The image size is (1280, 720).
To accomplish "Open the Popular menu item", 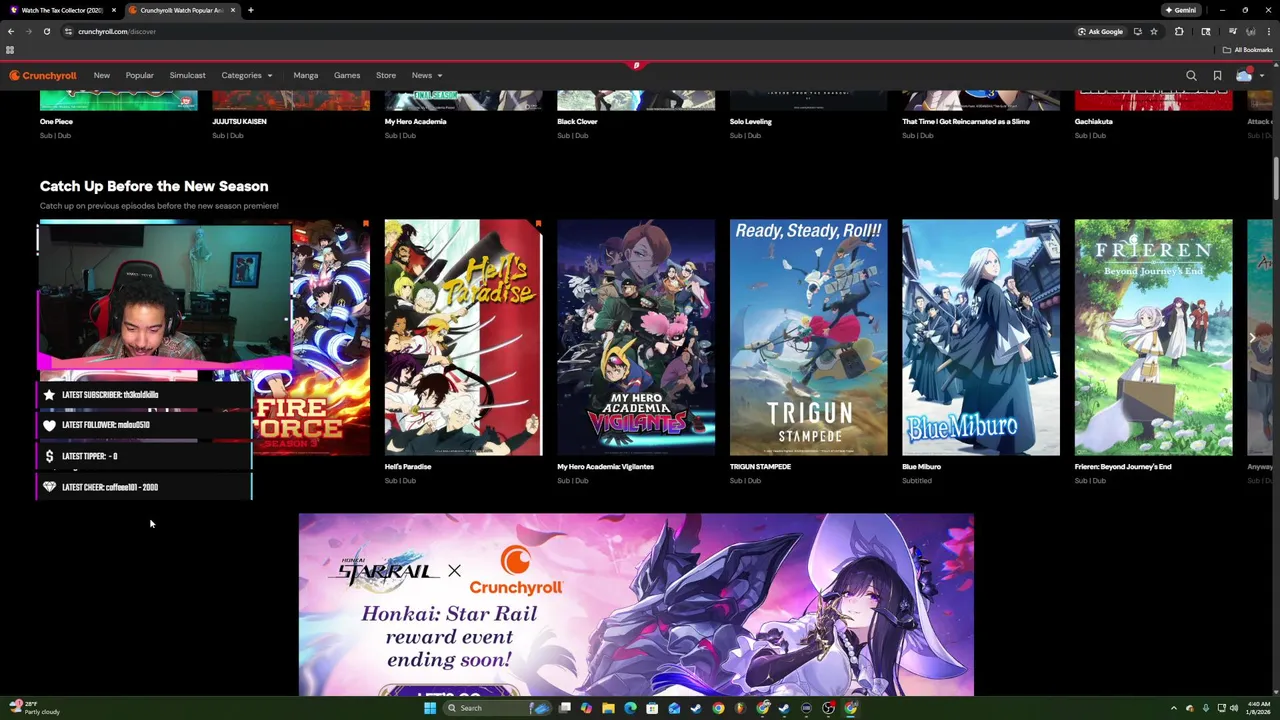I will pyautogui.click(x=140, y=75).
